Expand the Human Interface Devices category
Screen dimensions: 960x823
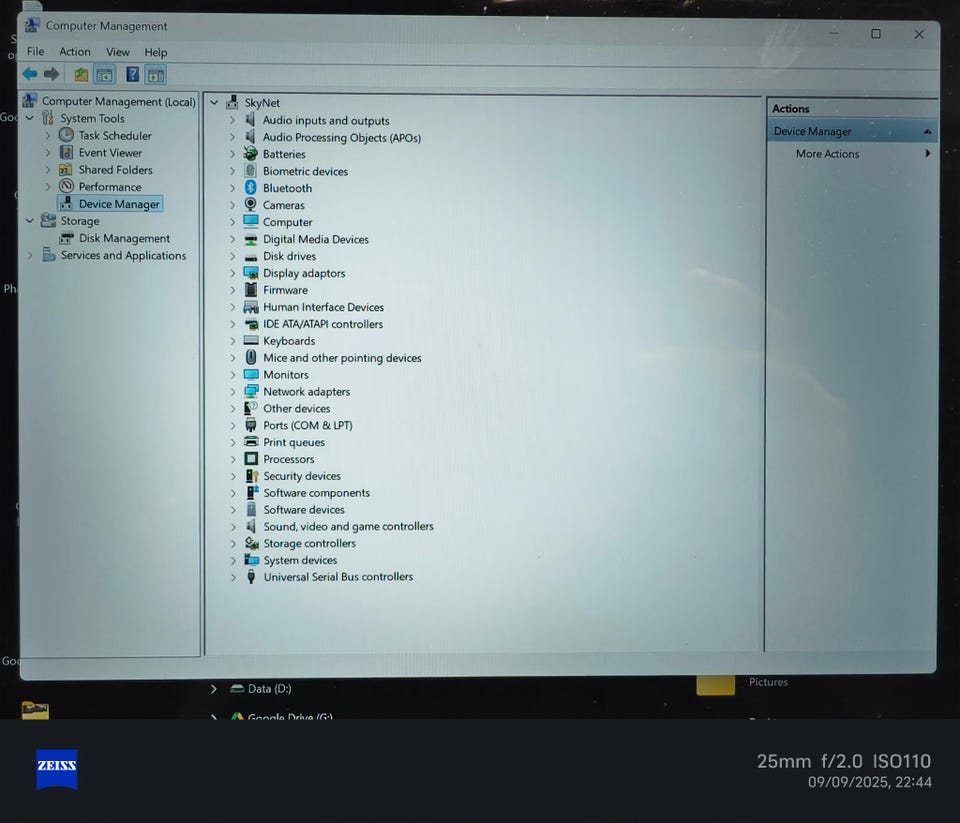click(x=232, y=307)
